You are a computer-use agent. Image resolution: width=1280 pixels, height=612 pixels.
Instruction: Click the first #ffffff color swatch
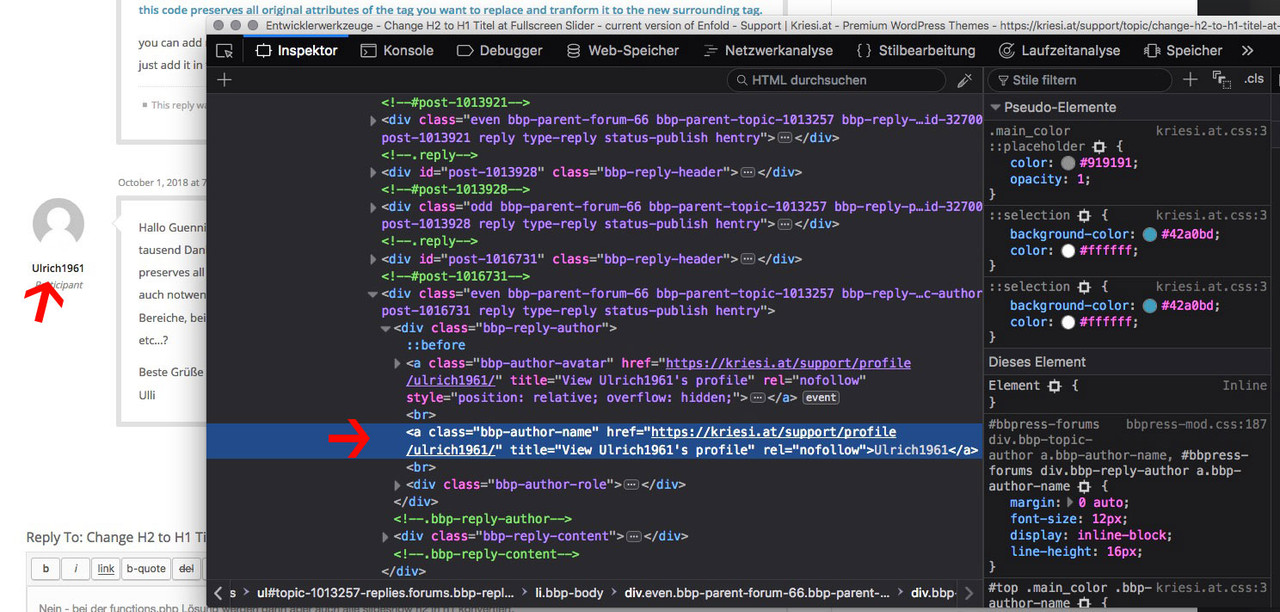(x=1068, y=251)
